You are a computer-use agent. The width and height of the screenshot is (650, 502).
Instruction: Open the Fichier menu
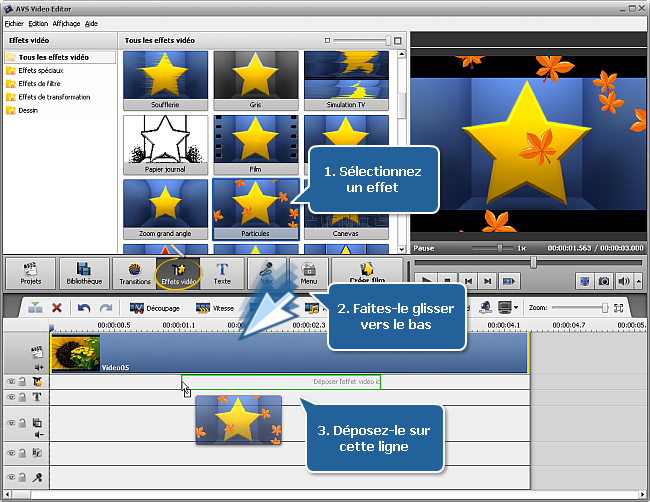[14, 22]
